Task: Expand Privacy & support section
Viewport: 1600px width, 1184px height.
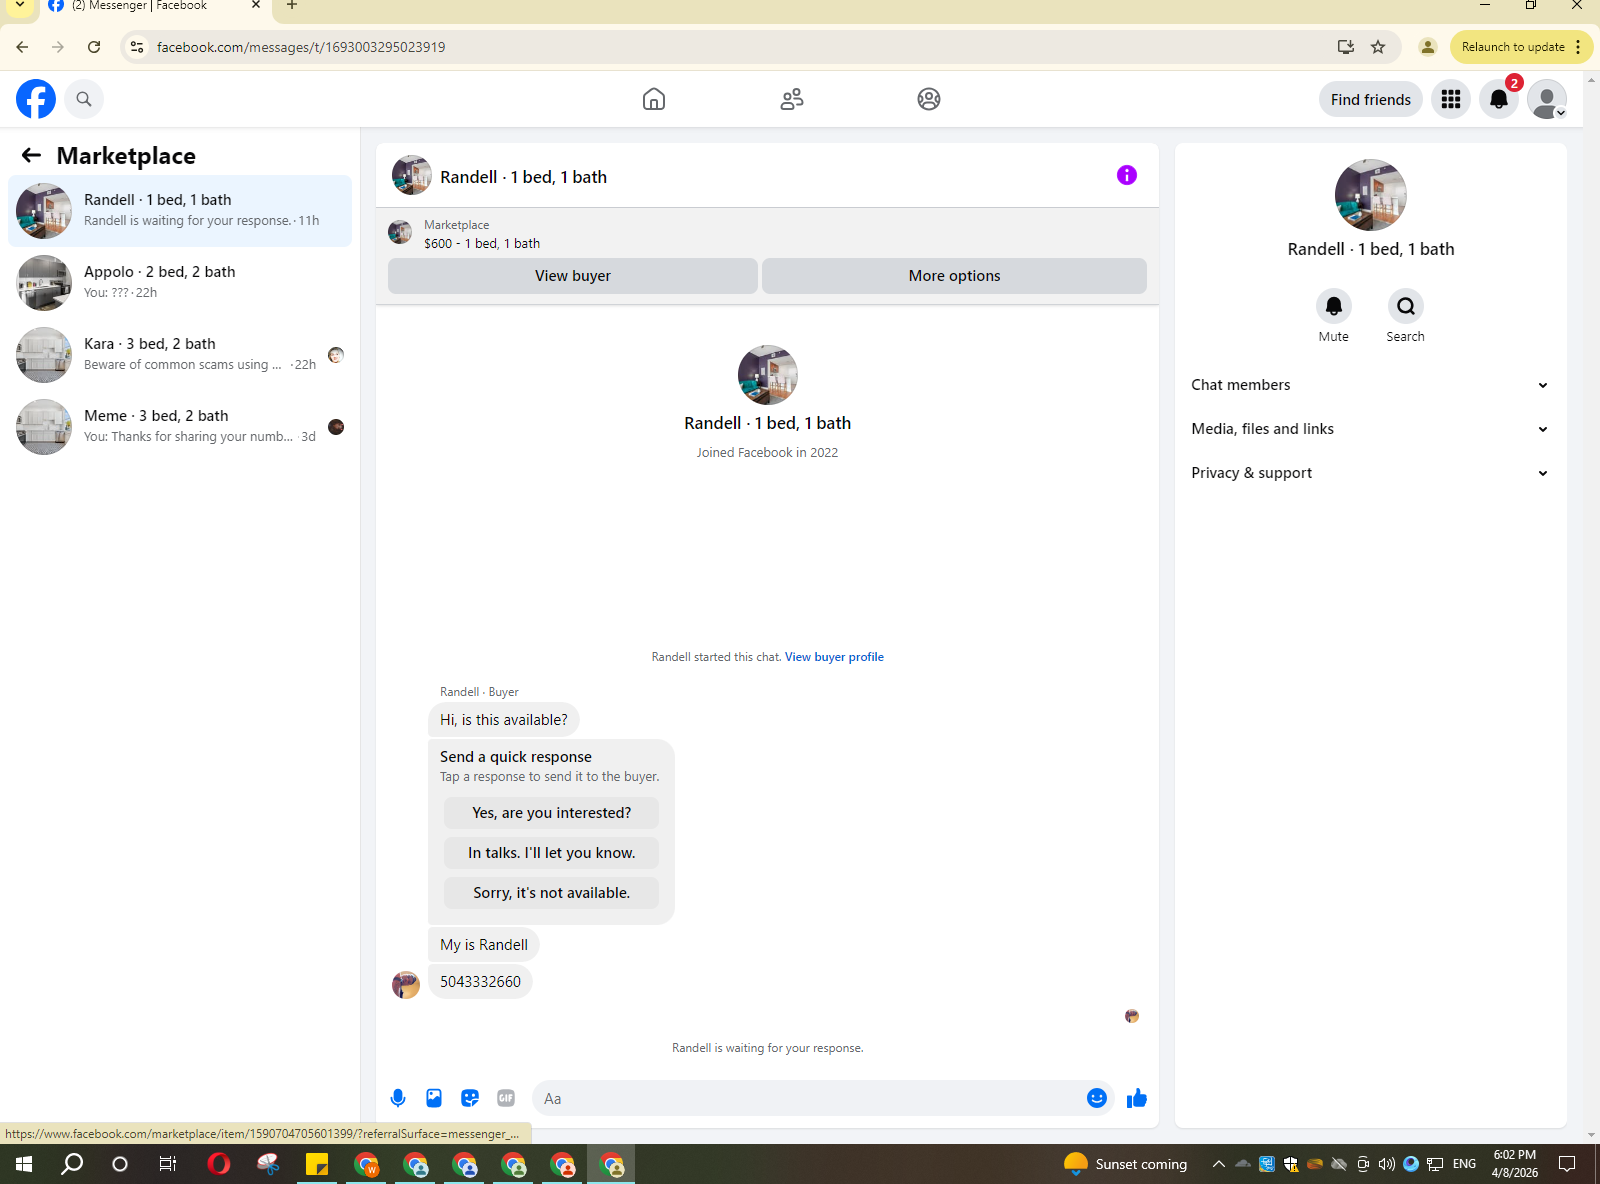Action: click(x=1370, y=473)
